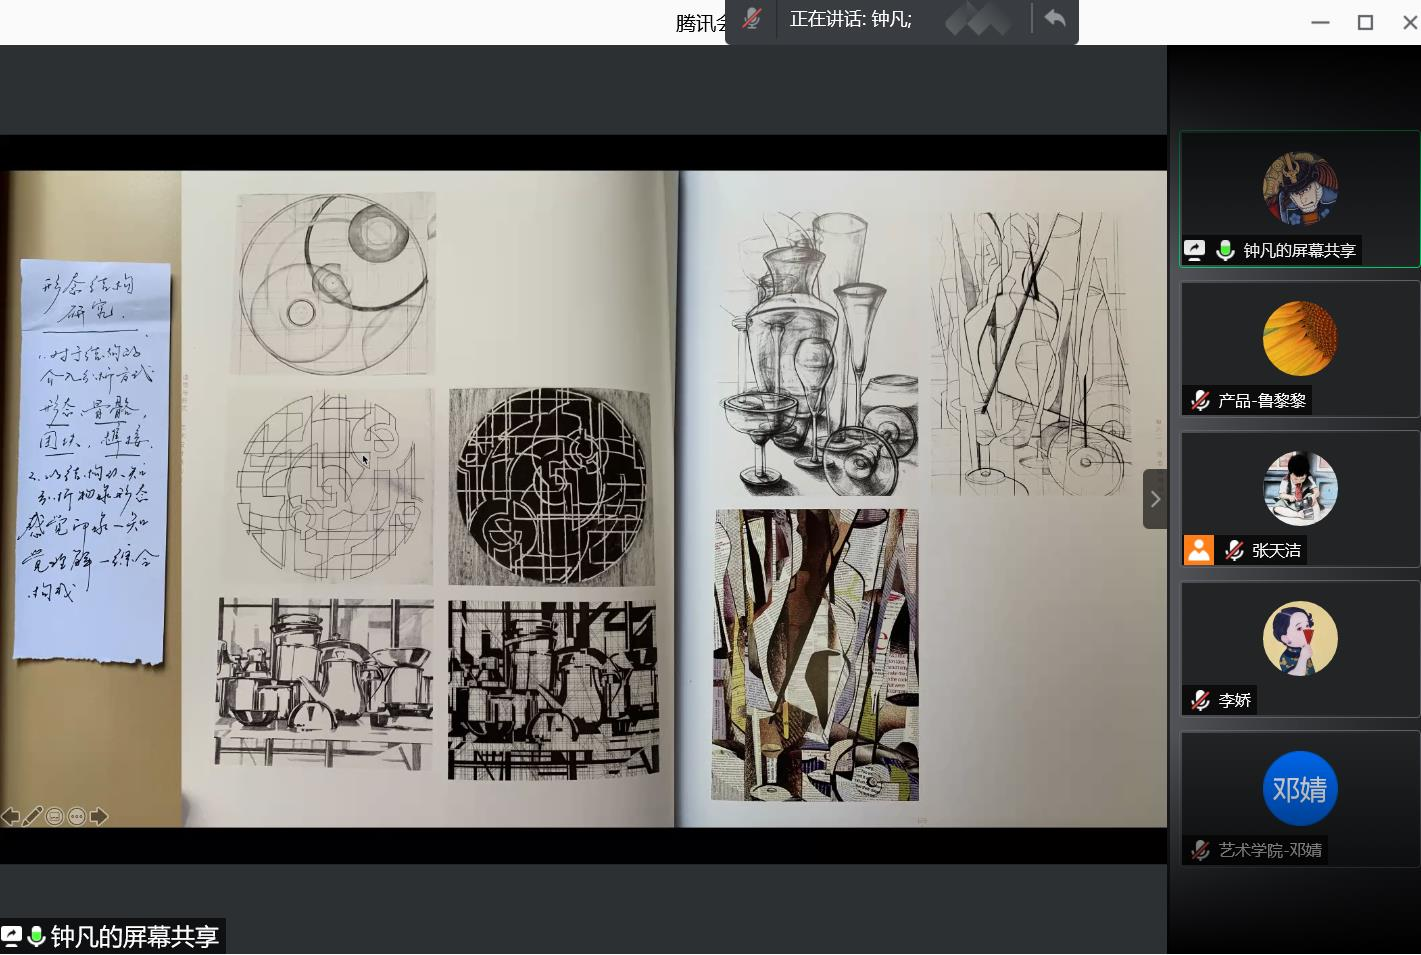Toggle the muted microphone in the top bar
The image size is (1421, 955).
pos(752,19)
